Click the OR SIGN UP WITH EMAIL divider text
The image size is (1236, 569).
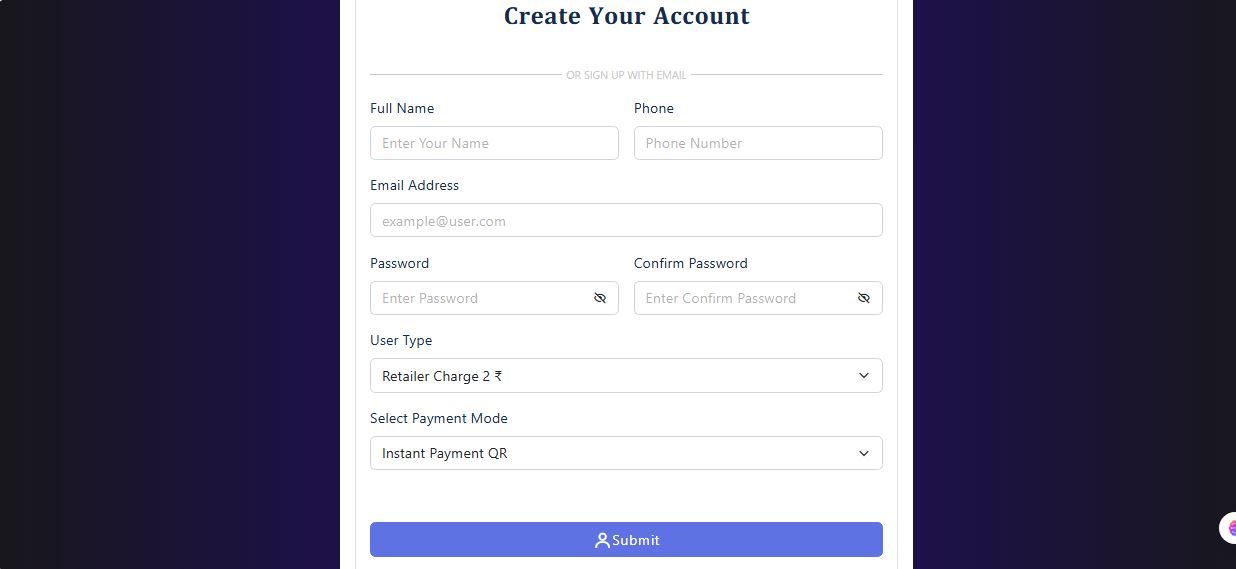[x=626, y=75]
